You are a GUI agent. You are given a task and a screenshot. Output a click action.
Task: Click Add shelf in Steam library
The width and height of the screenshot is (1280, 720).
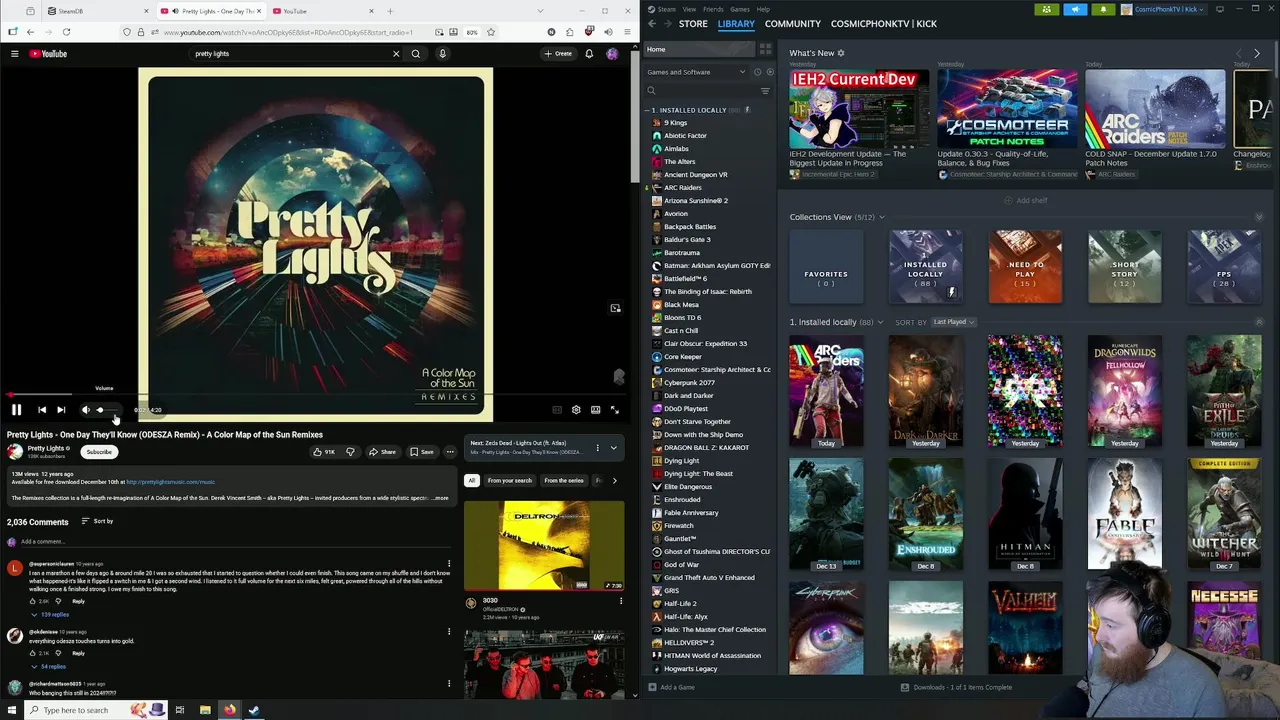1026,200
